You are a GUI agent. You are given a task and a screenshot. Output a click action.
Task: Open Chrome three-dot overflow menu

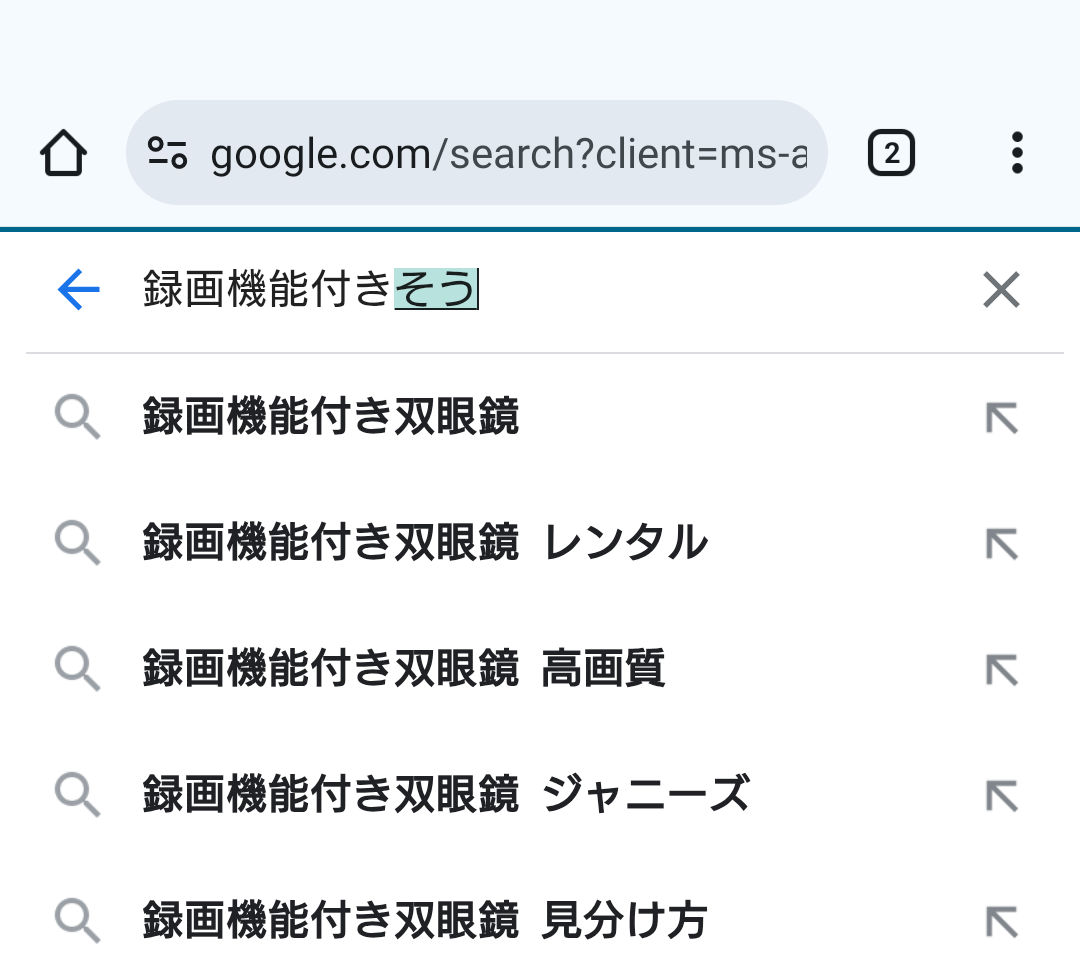pos(1017,154)
